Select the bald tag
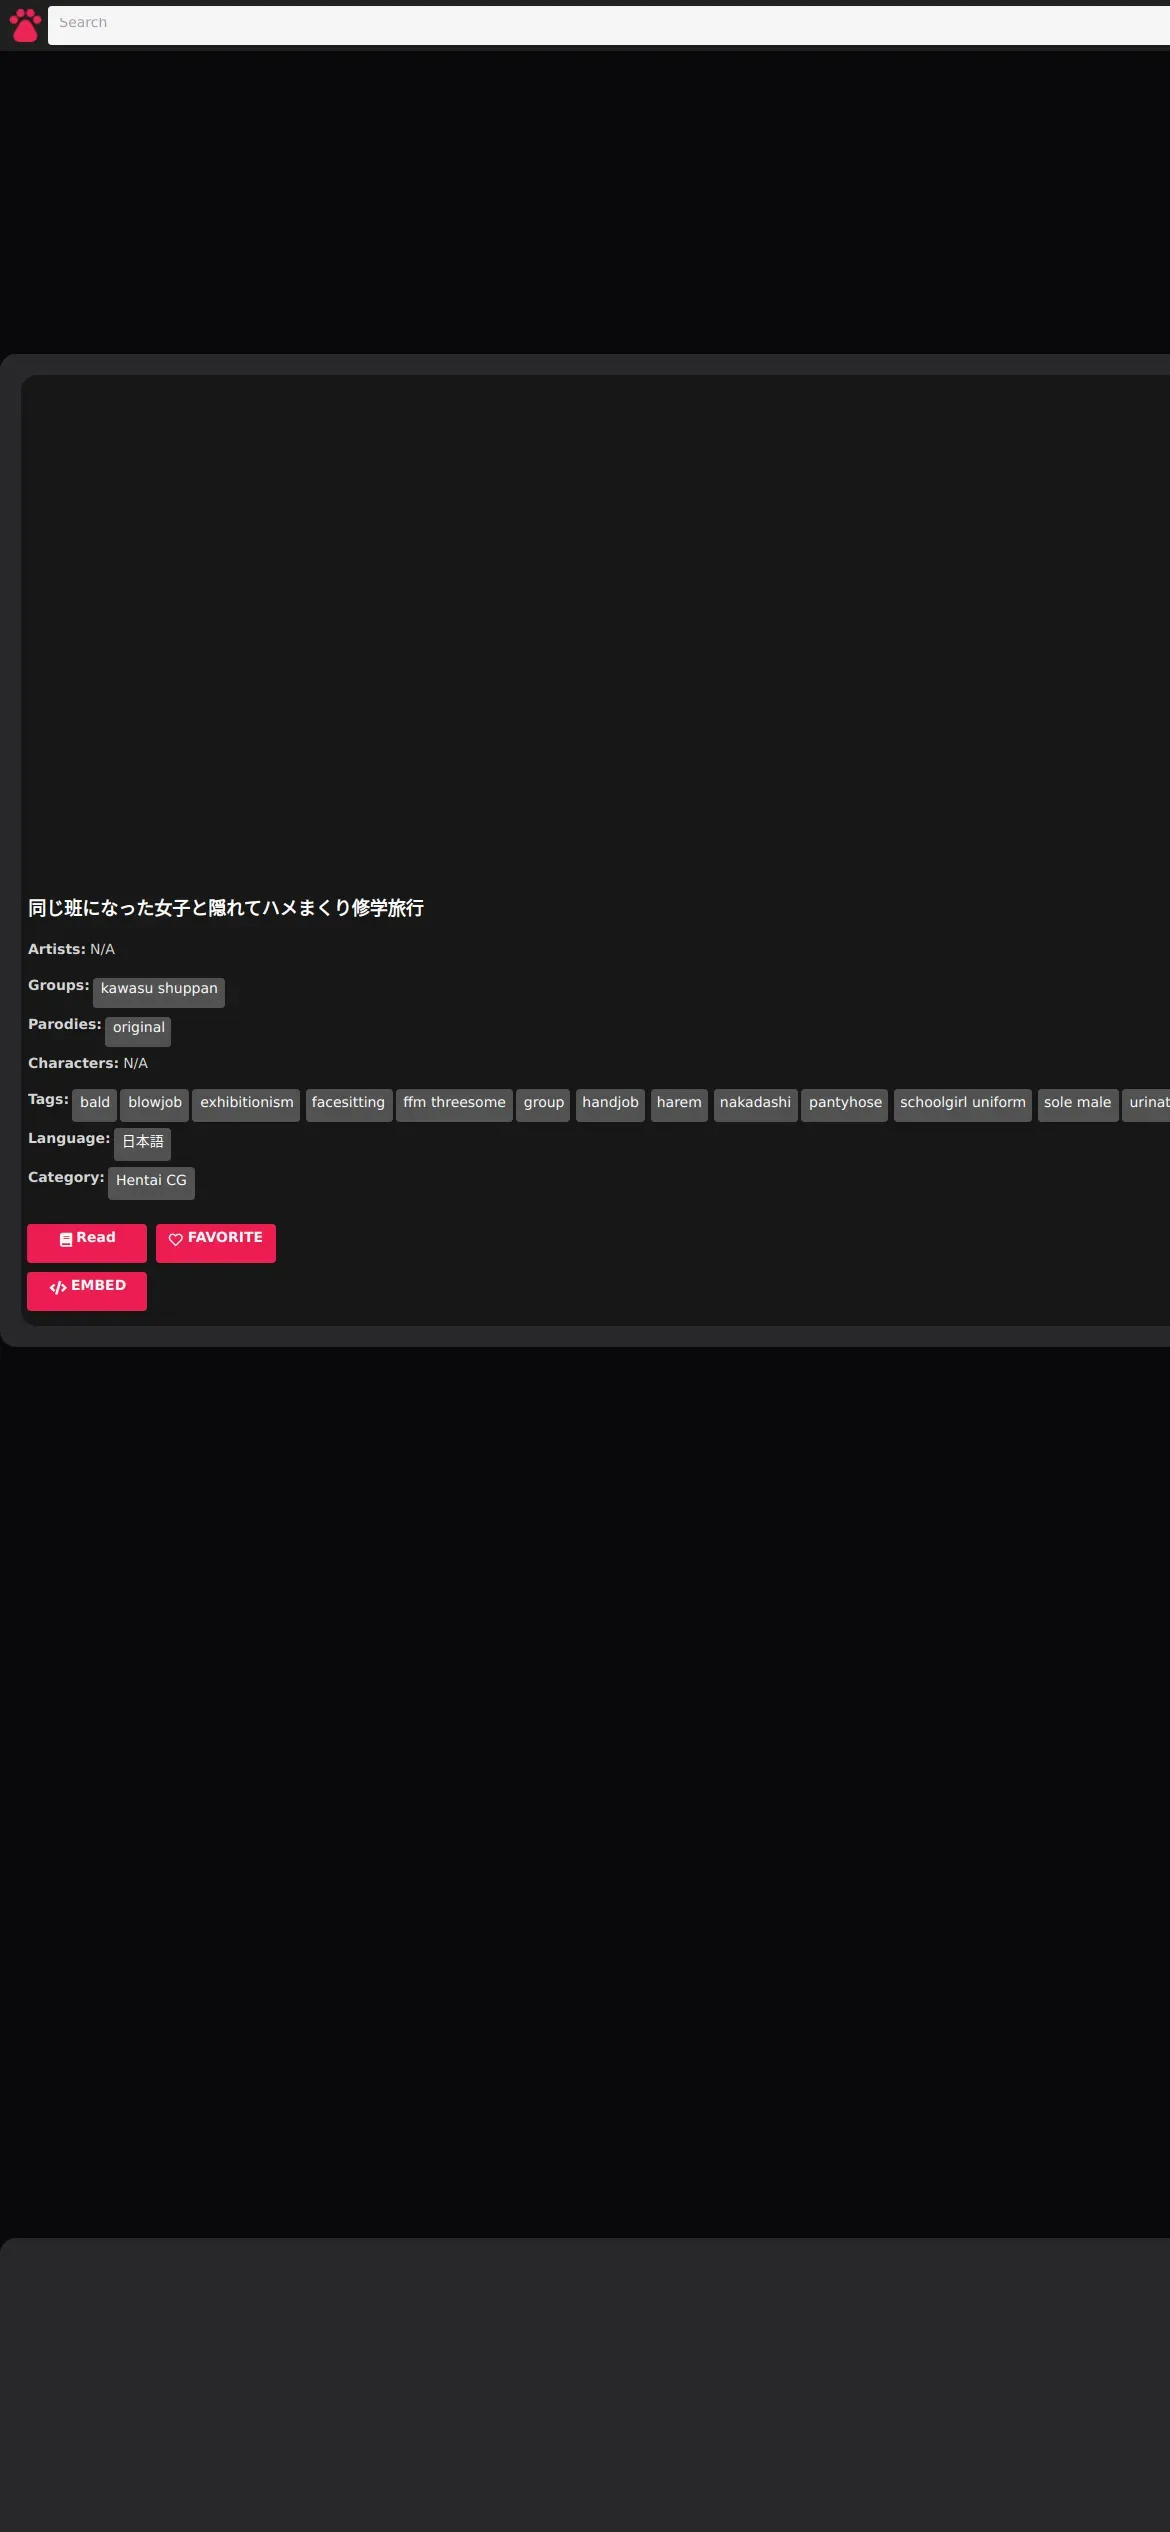This screenshot has height=2532, width=1170. [95, 1105]
